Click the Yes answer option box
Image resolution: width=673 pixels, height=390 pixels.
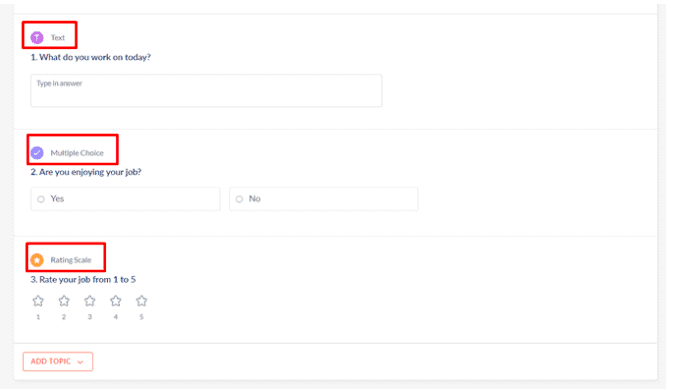125,199
